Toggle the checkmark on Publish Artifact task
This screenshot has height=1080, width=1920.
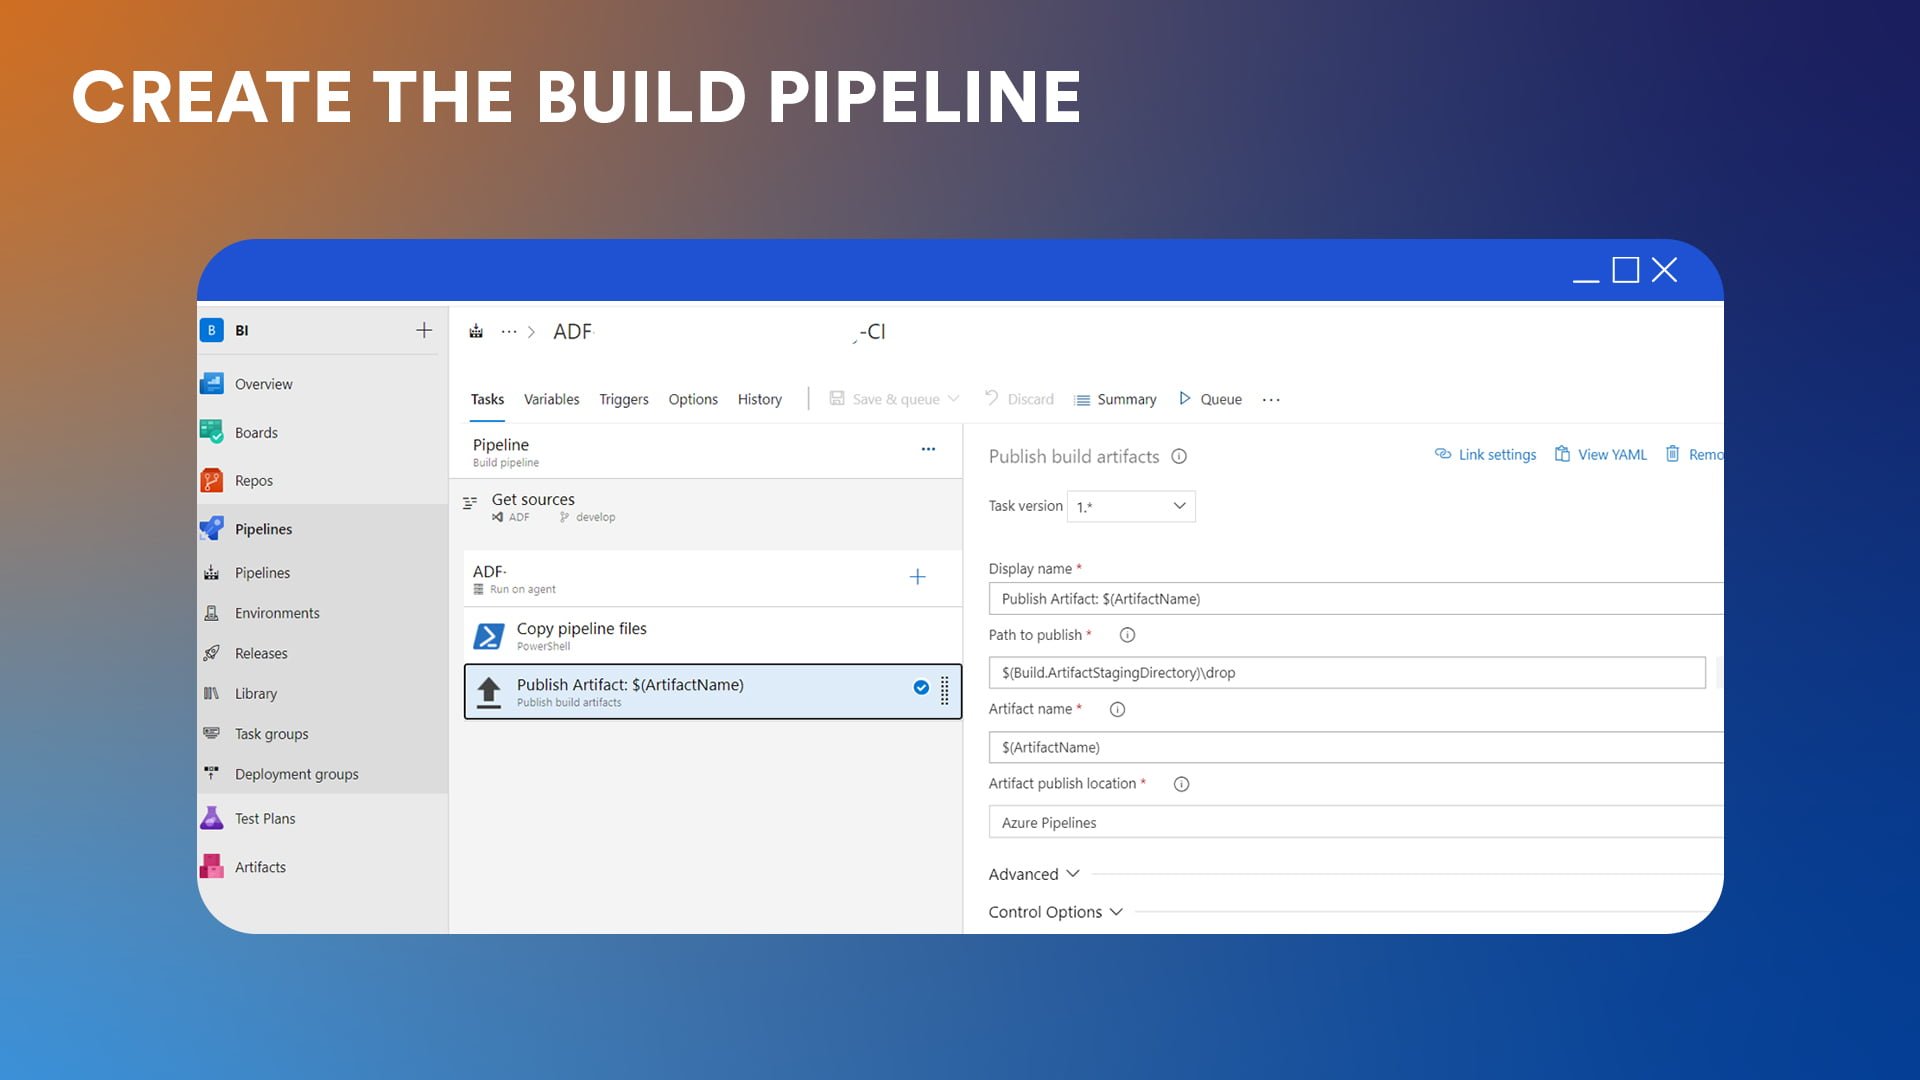point(921,687)
